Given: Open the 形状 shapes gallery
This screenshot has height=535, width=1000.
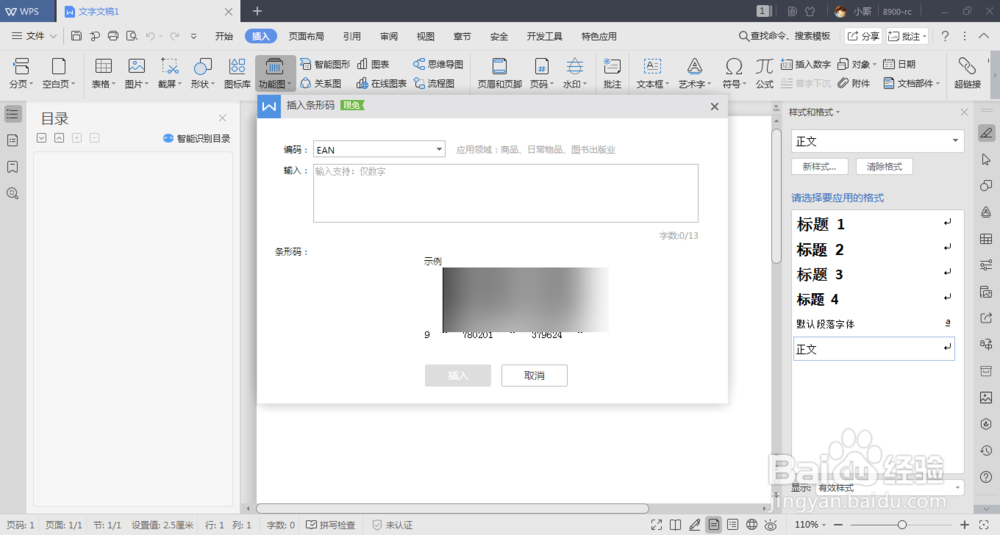Looking at the screenshot, I should coord(203,73).
